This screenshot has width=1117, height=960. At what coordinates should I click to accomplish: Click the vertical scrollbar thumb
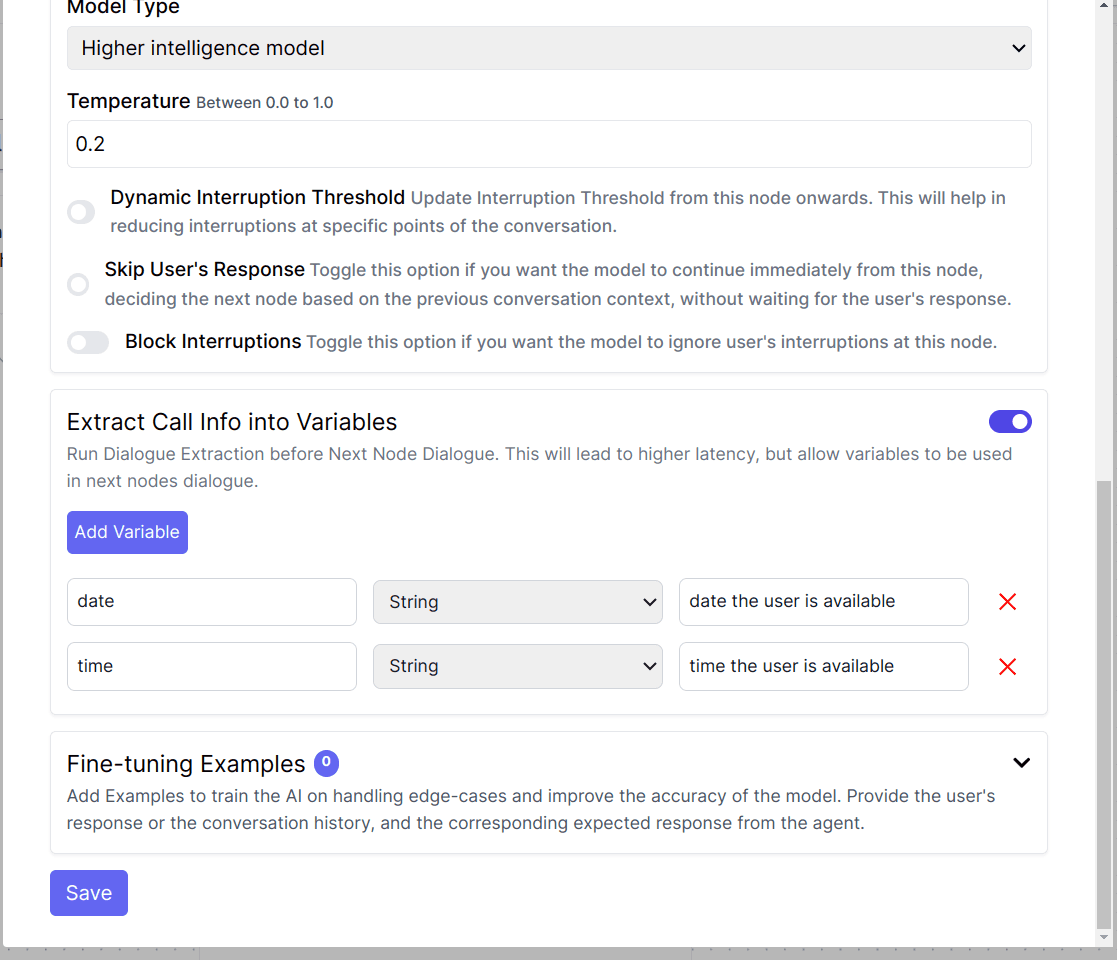click(x=1103, y=704)
